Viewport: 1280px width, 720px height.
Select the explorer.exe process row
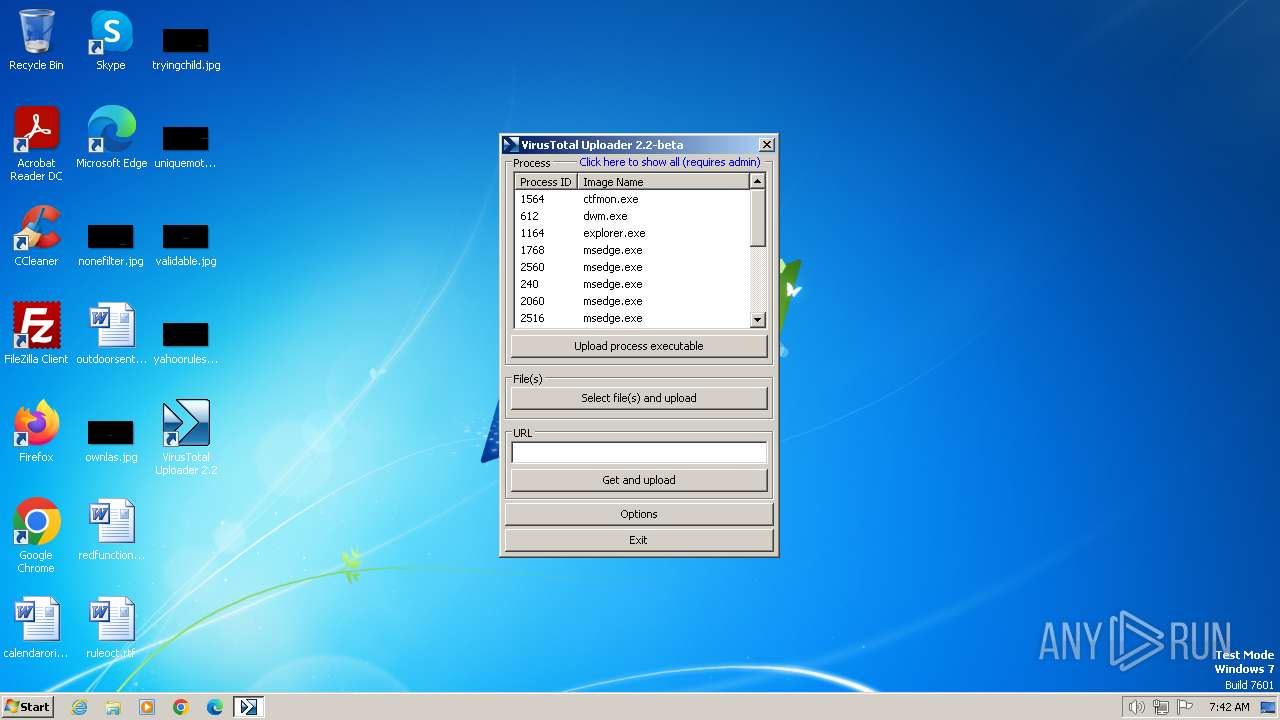[x=632, y=233]
